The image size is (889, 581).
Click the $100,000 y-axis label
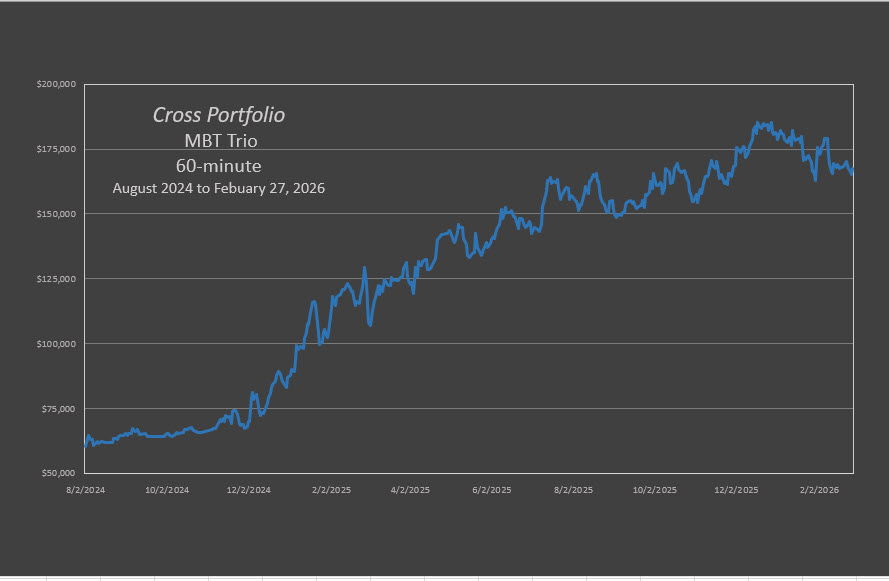(56, 344)
